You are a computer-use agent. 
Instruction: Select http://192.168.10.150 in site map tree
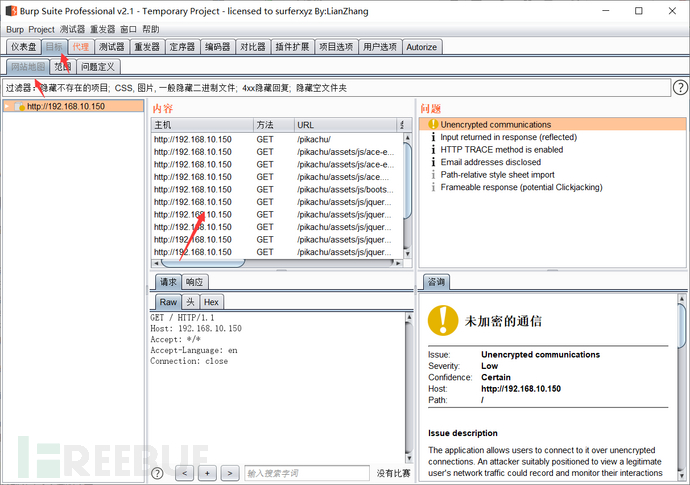pyautogui.click(x=66, y=106)
